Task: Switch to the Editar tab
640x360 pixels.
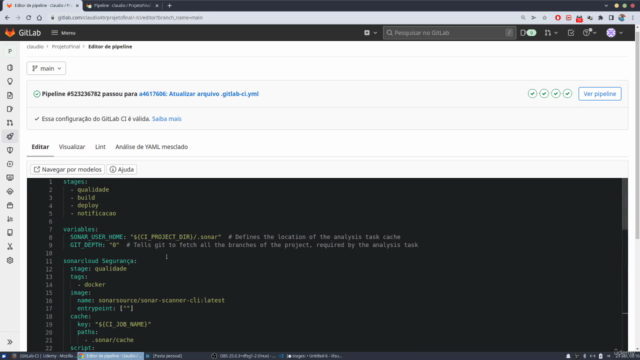Action: click(x=40, y=147)
